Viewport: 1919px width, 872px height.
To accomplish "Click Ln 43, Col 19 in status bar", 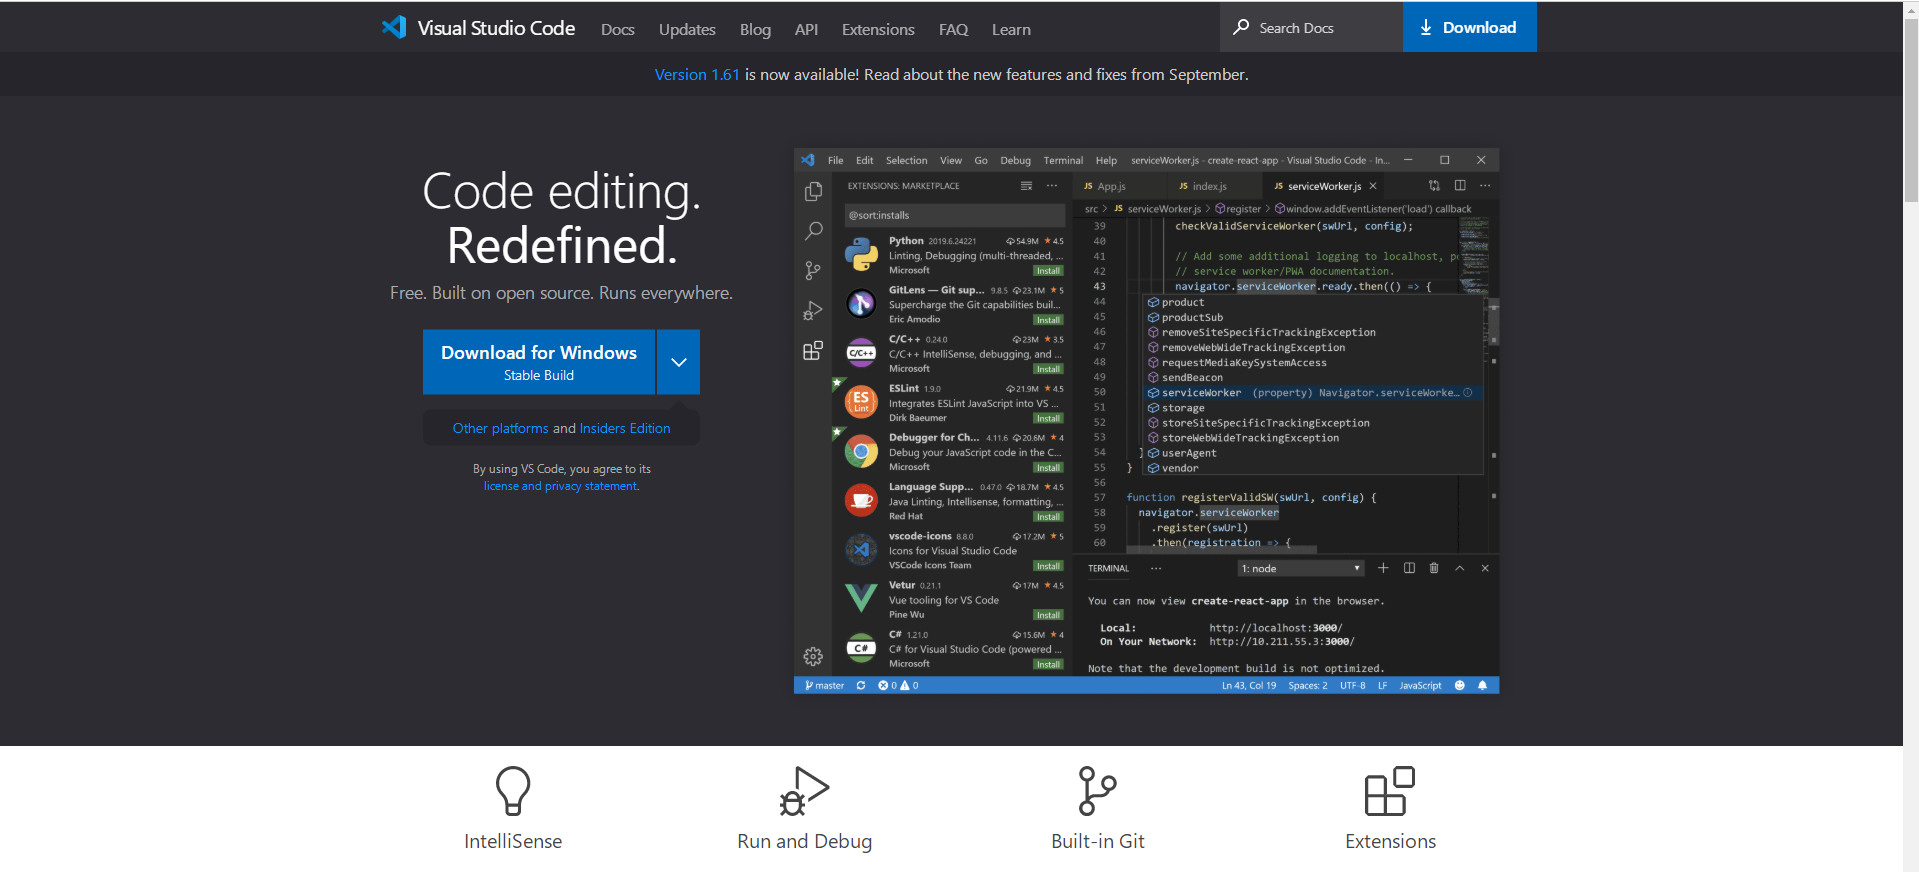I will point(1249,686).
